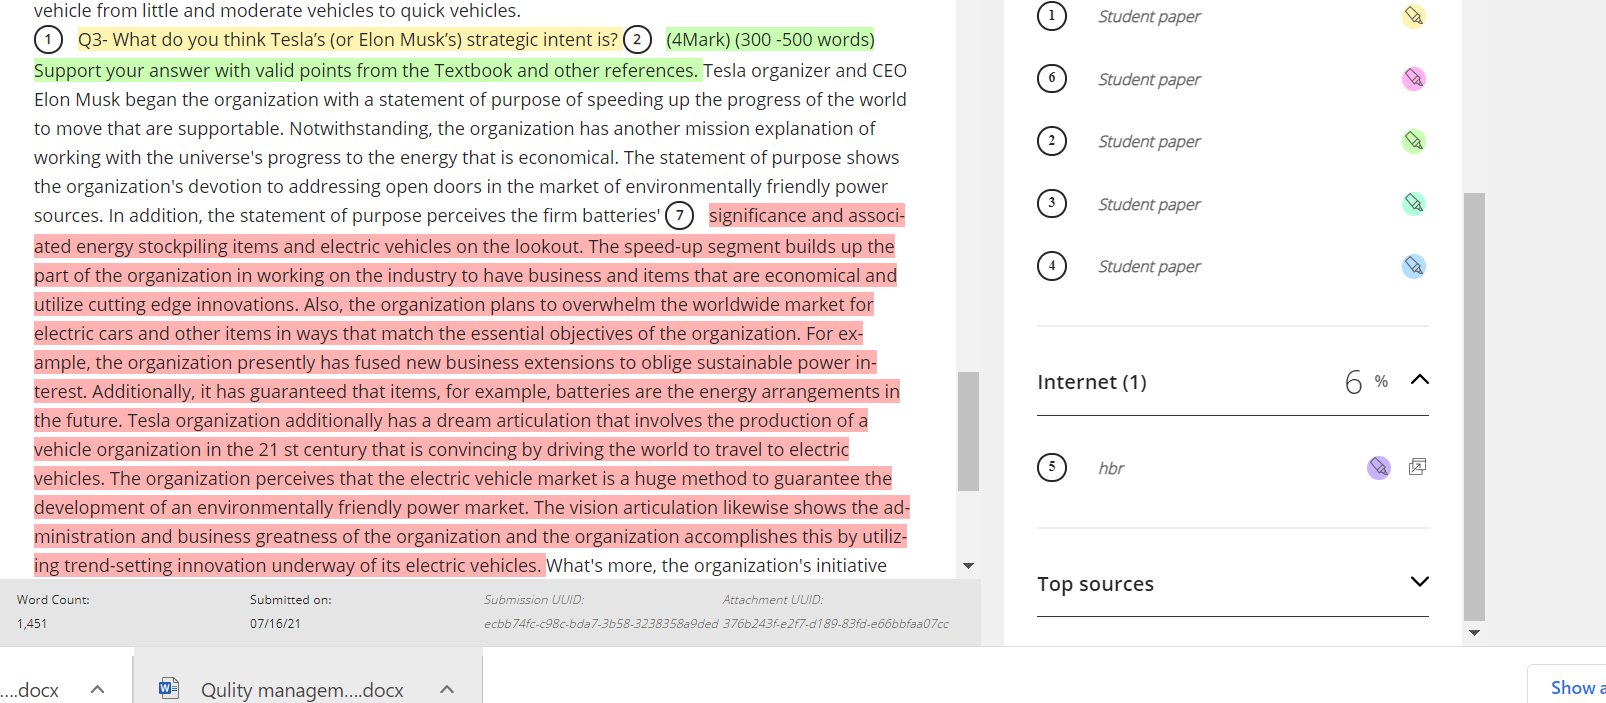Toggle pink highlight for source 6
The height and width of the screenshot is (703, 1606).
click(x=1413, y=78)
